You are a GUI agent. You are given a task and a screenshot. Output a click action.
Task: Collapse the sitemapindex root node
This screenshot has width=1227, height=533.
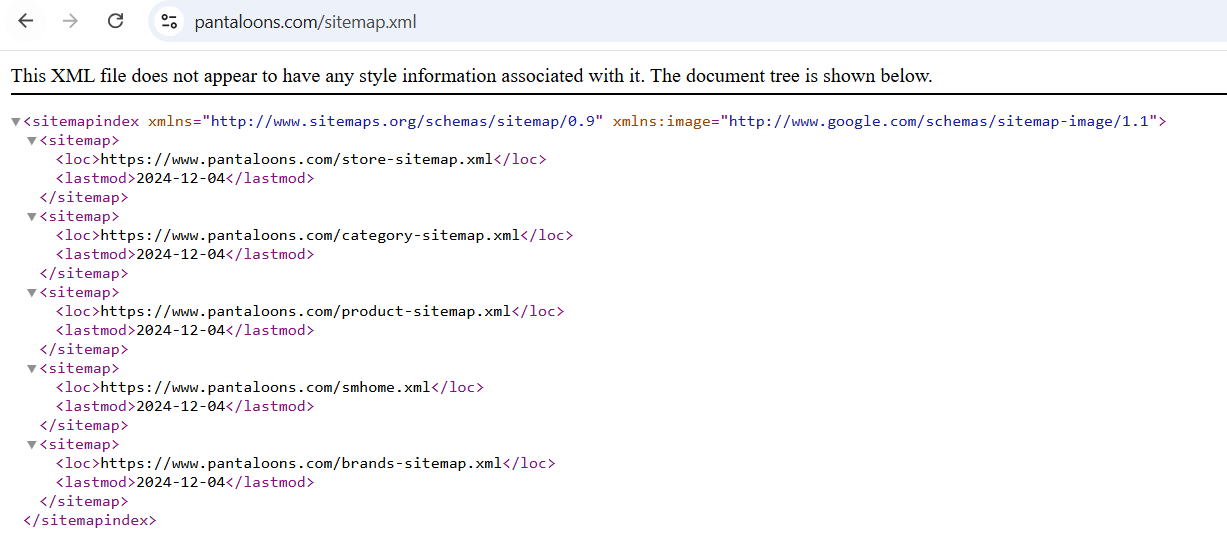(x=15, y=122)
